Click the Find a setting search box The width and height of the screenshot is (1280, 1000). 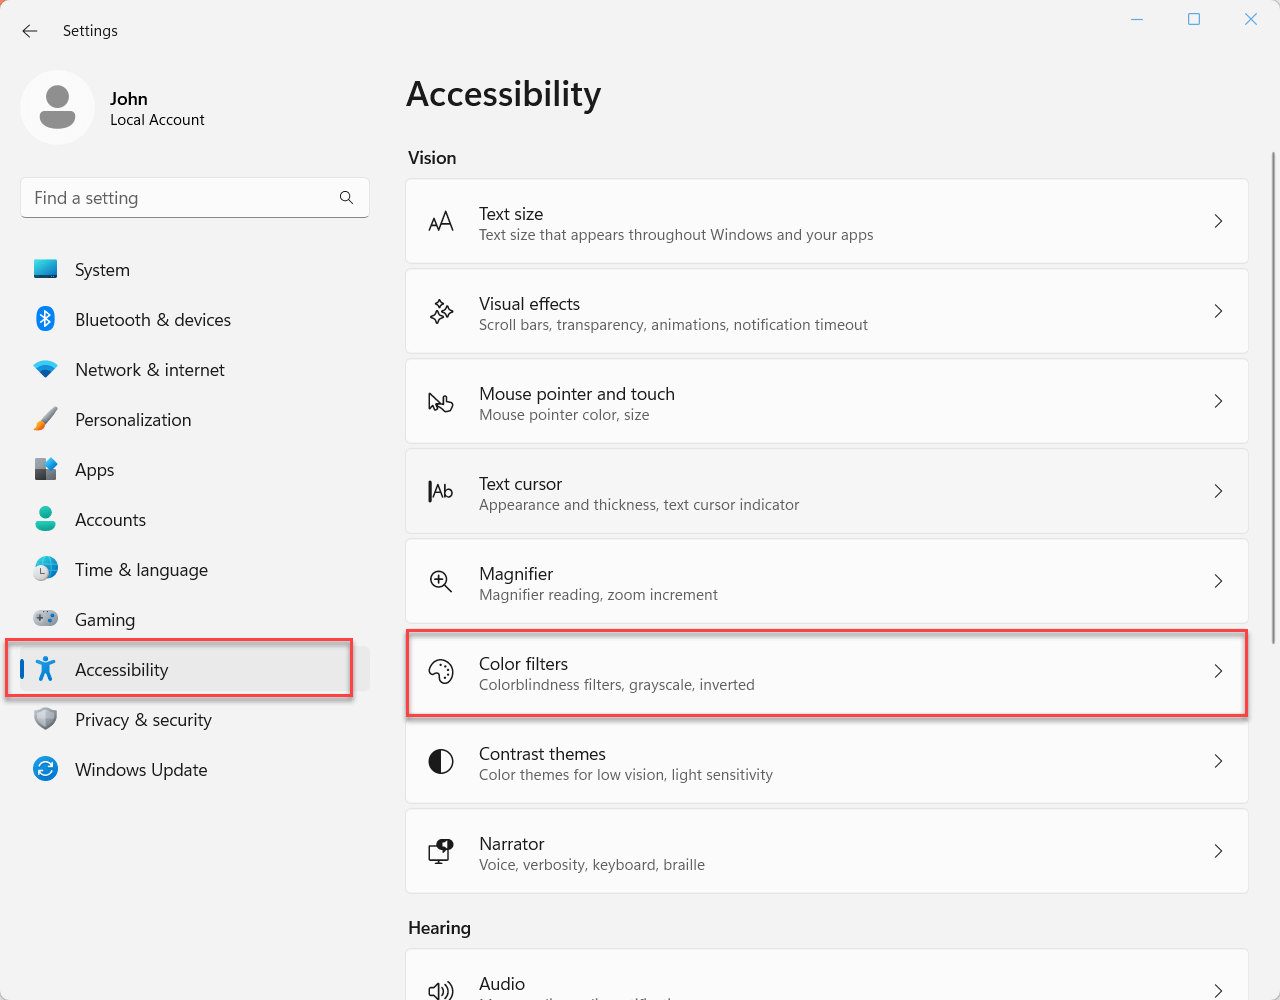coord(195,198)
